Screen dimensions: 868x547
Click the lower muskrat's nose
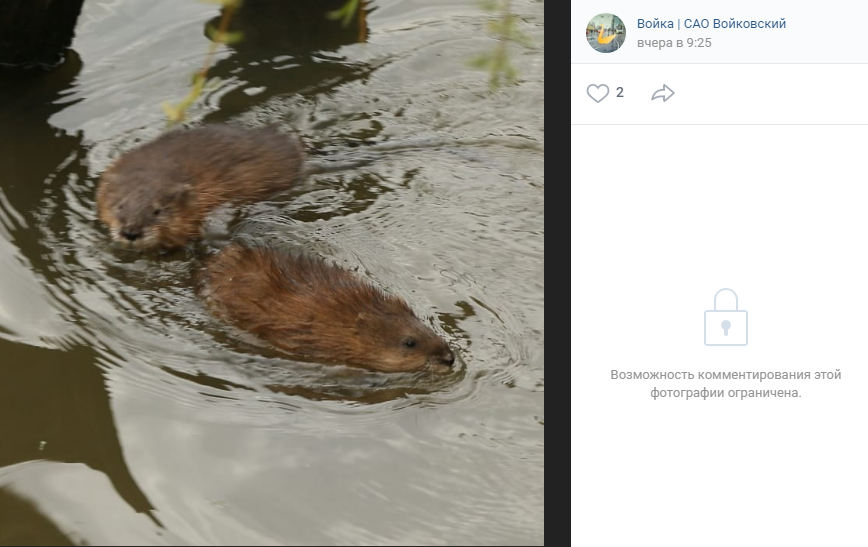(x=447, y=358)
